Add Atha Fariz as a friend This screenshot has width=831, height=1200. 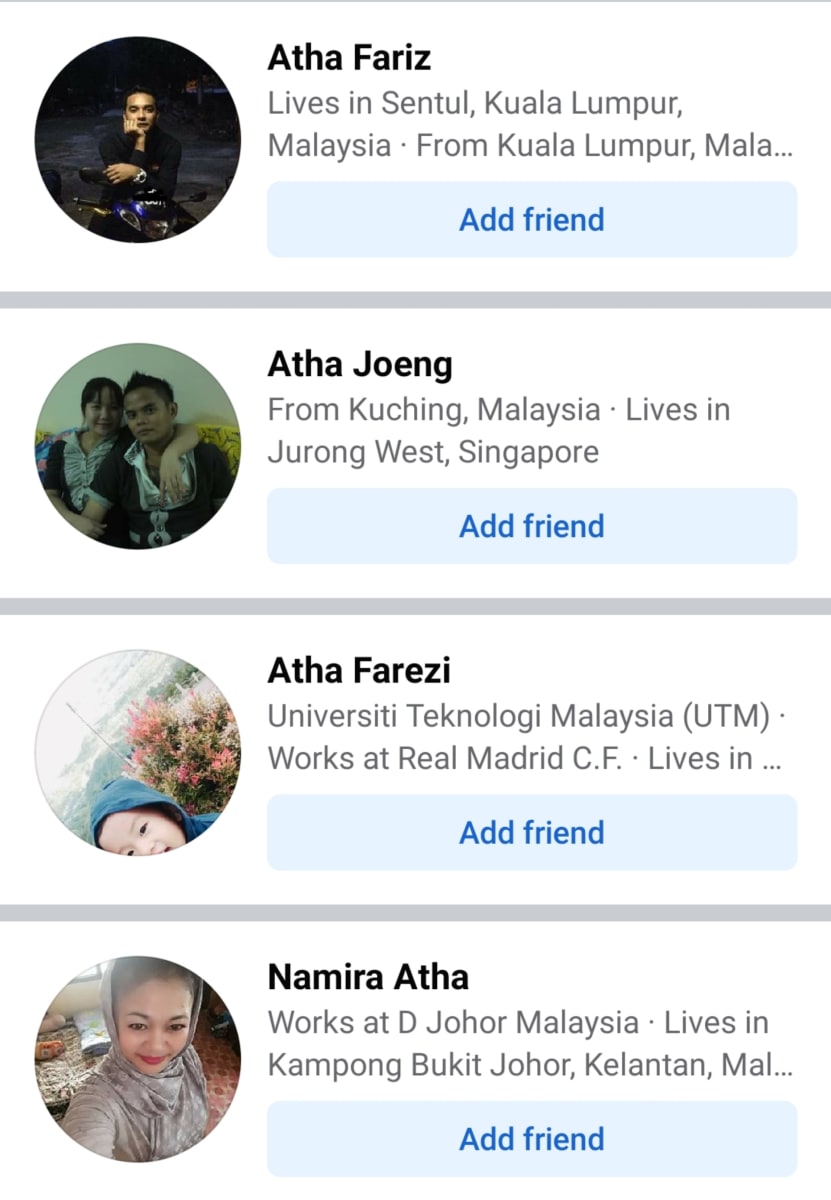(x=532, y=219)
